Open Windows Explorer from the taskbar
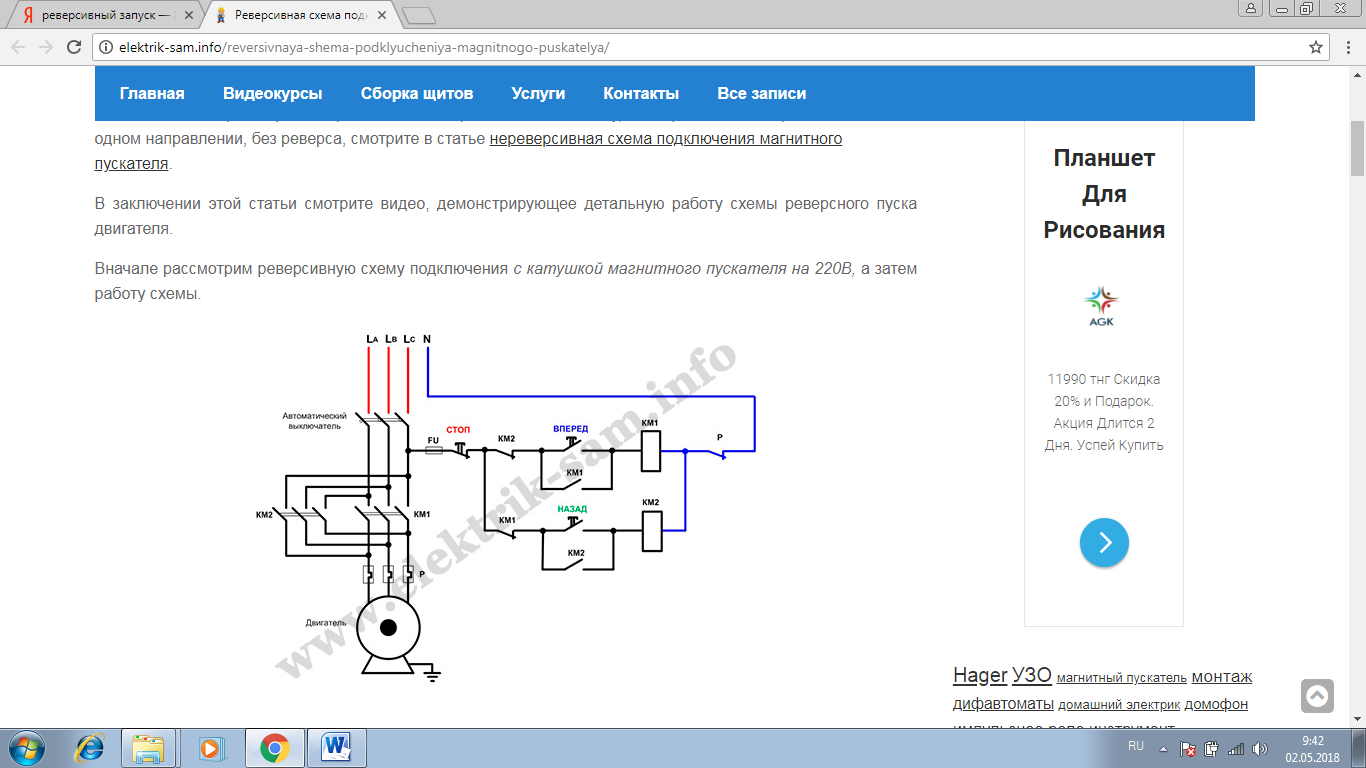Screen dimensions: 1366x768 (148, 748)
